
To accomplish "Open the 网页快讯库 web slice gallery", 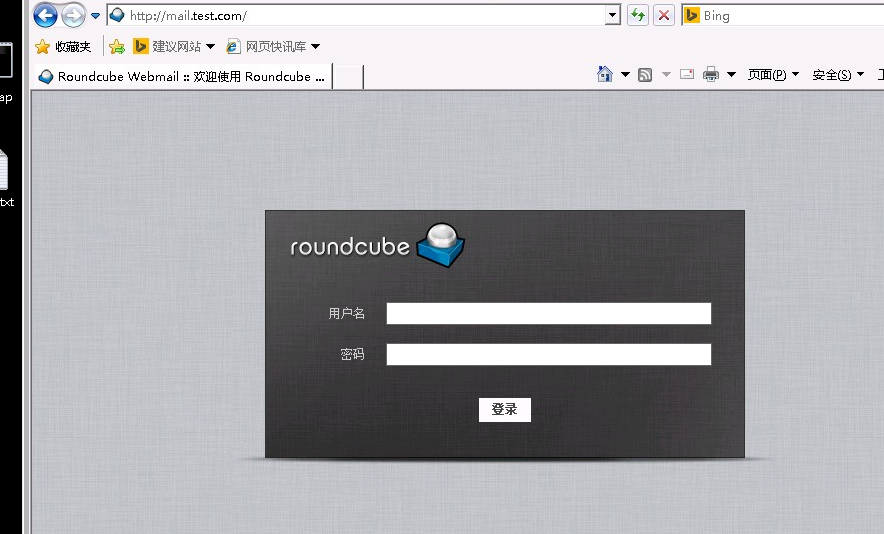I will point(266,47).
